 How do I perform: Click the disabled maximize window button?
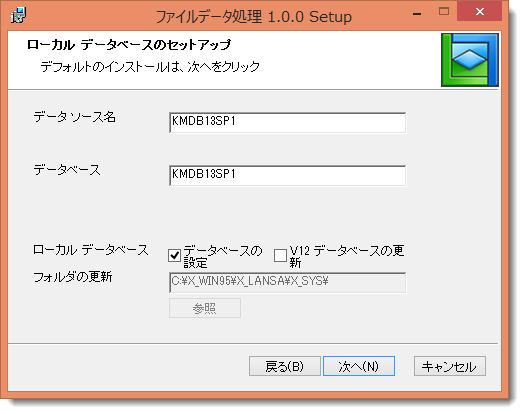[x=443, y=12]
